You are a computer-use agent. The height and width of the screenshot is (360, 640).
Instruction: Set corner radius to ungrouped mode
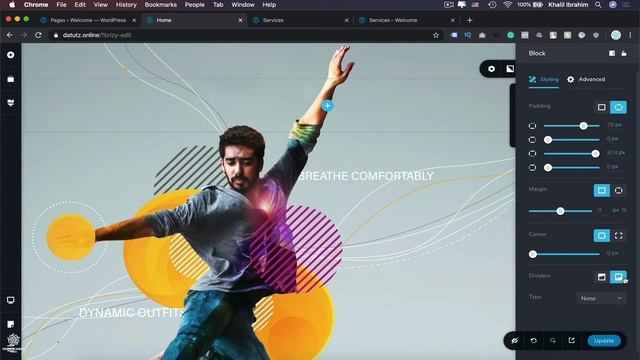619,236
